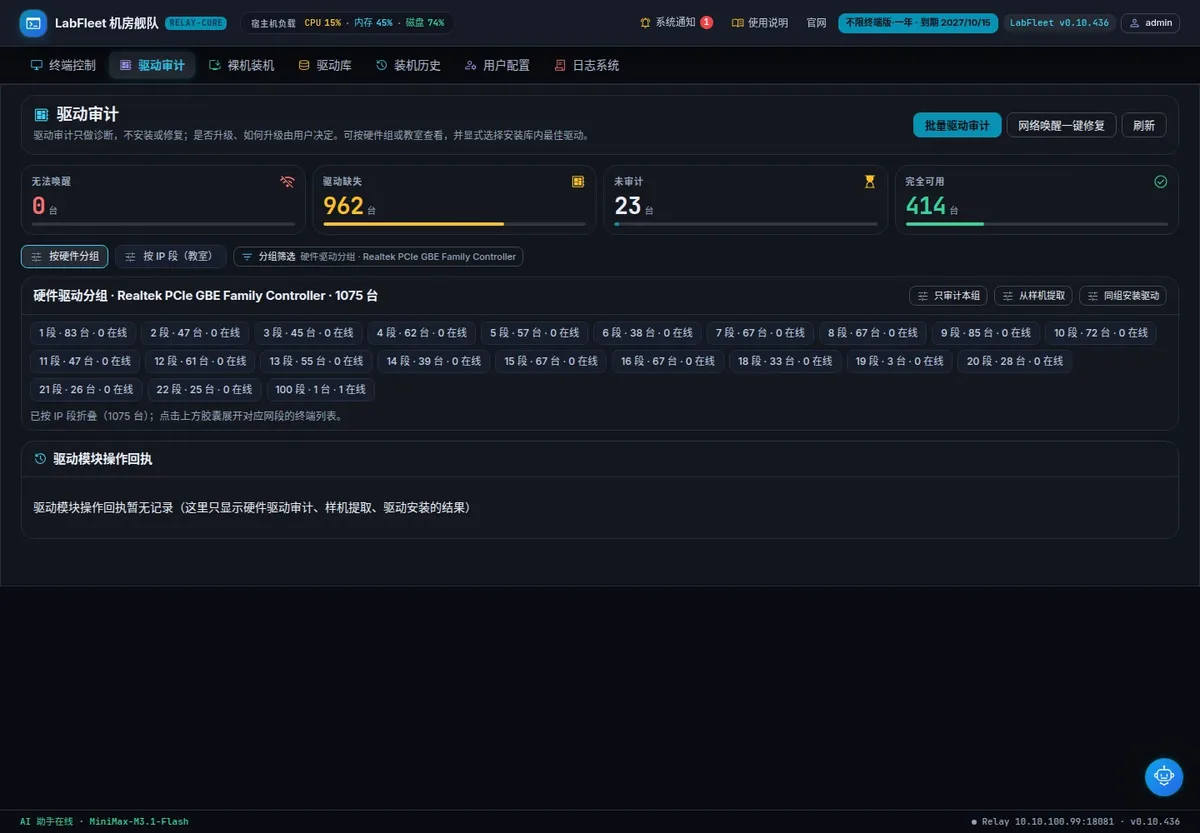
Task: Click 从样机提取 button
Action: 1033,296
